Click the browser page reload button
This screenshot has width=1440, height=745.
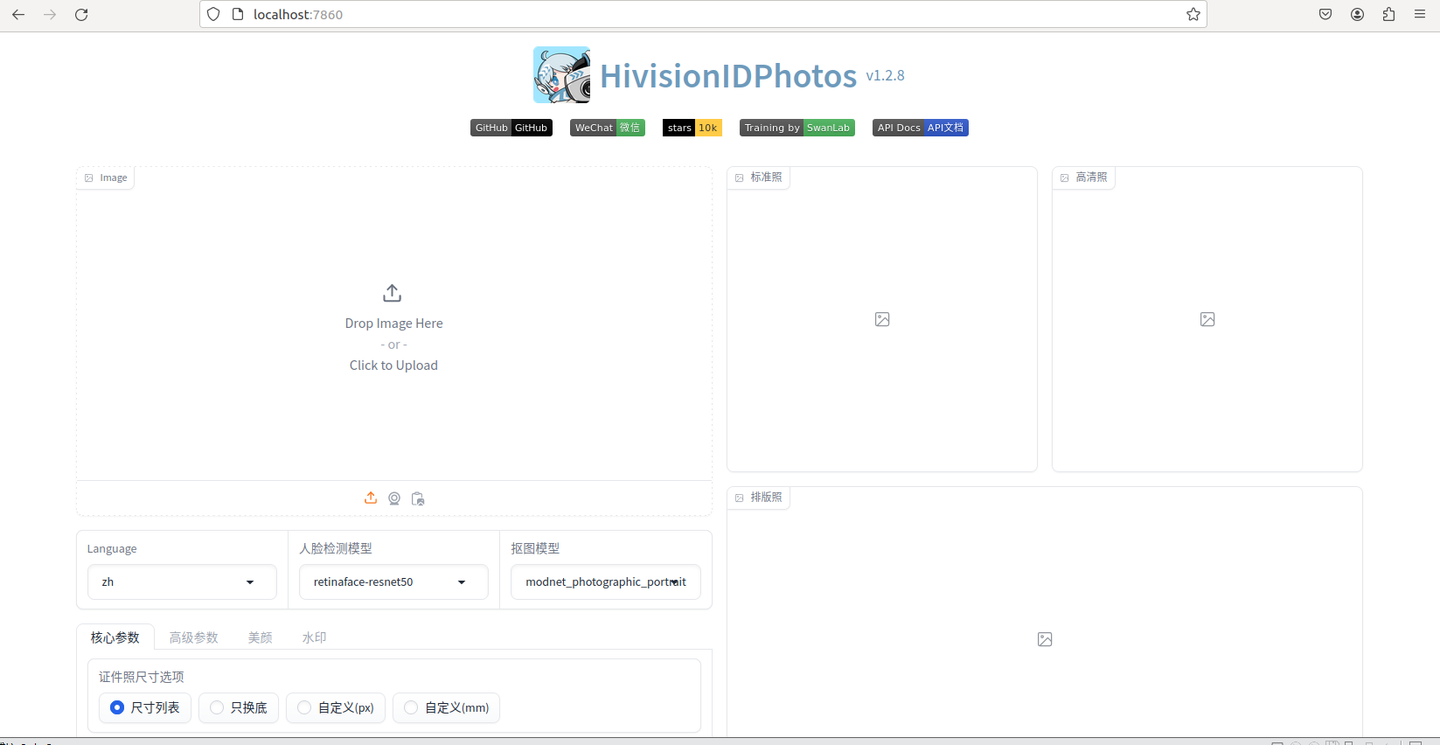82,14
